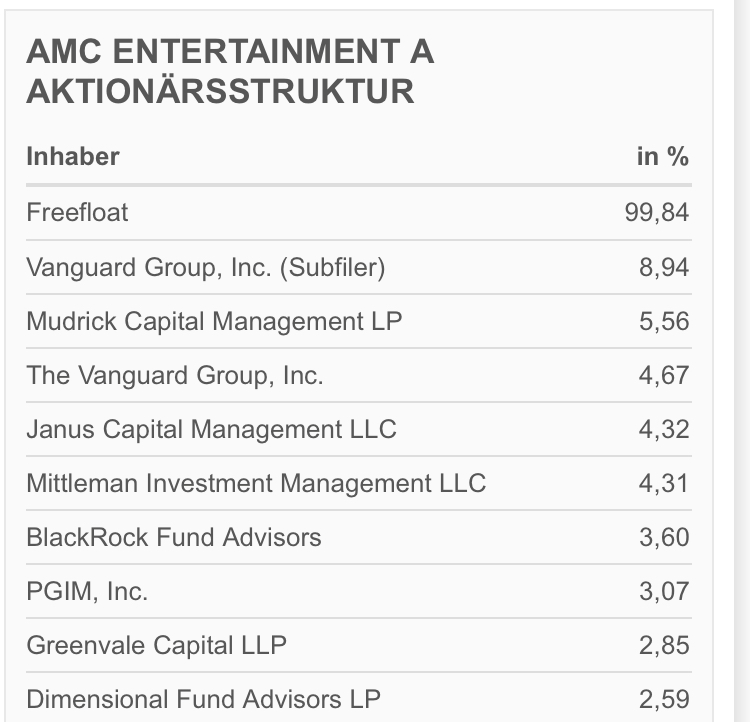Viewport: 750px width, 722px height.
Task: Open Vanguard Group, Inc. (Subfiler) entry
Action: pos(205,267)
